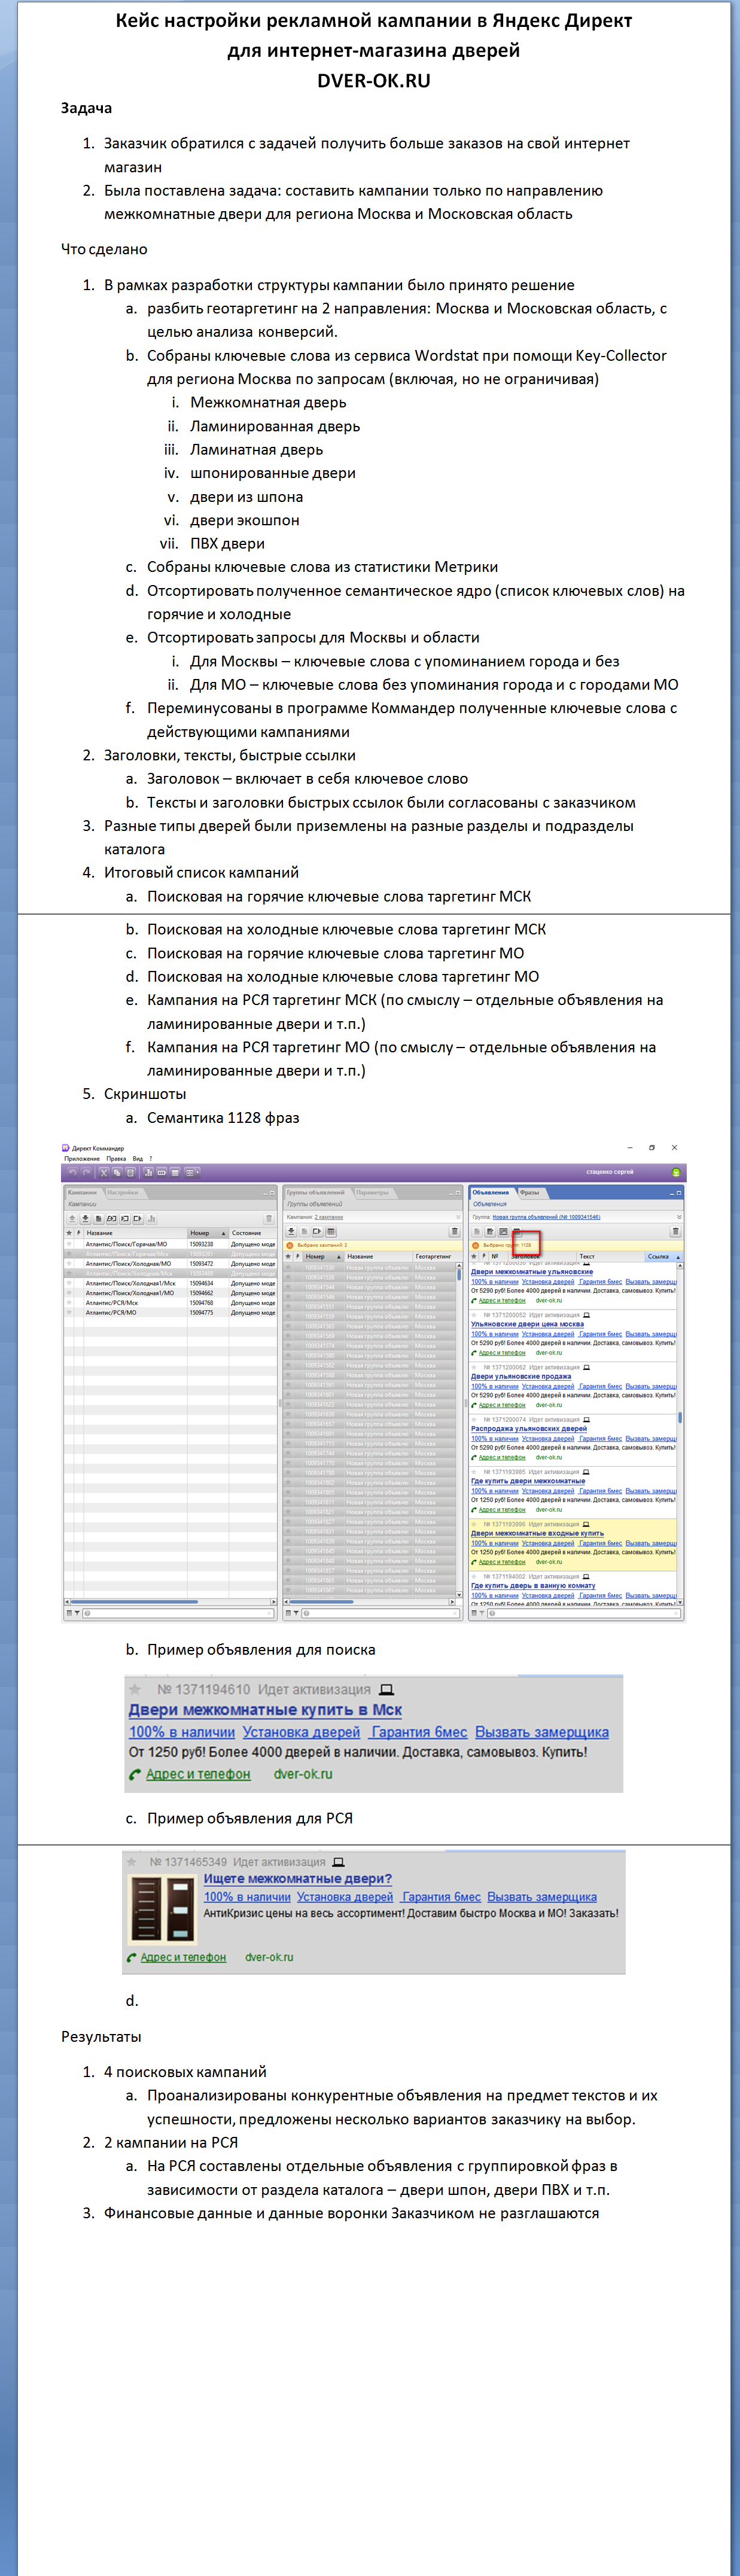Viewport: 740px width, 2576px height.
Task: Click the statistics bar chart toolbar icon
Action: coord(148,1172)
